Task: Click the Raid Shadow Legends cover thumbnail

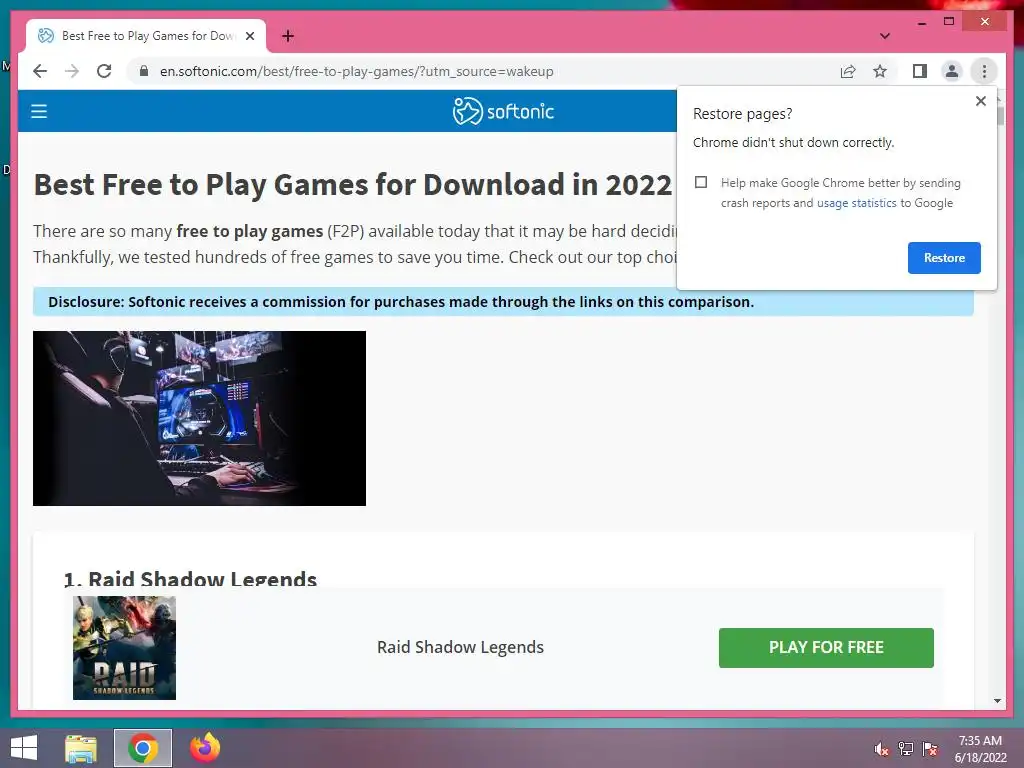Action: tap(124, 647)
